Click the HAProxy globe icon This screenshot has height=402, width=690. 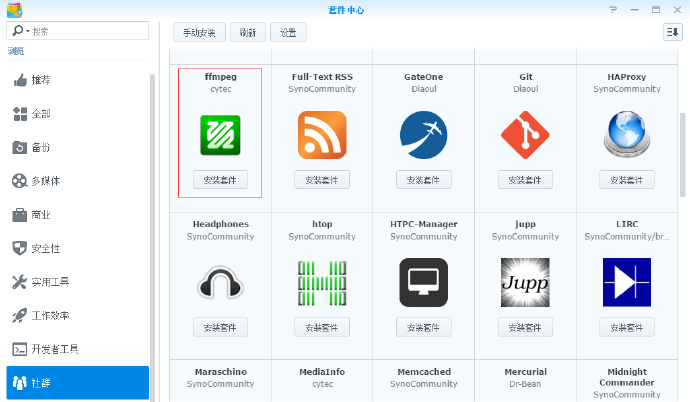[x=627, y=135]
